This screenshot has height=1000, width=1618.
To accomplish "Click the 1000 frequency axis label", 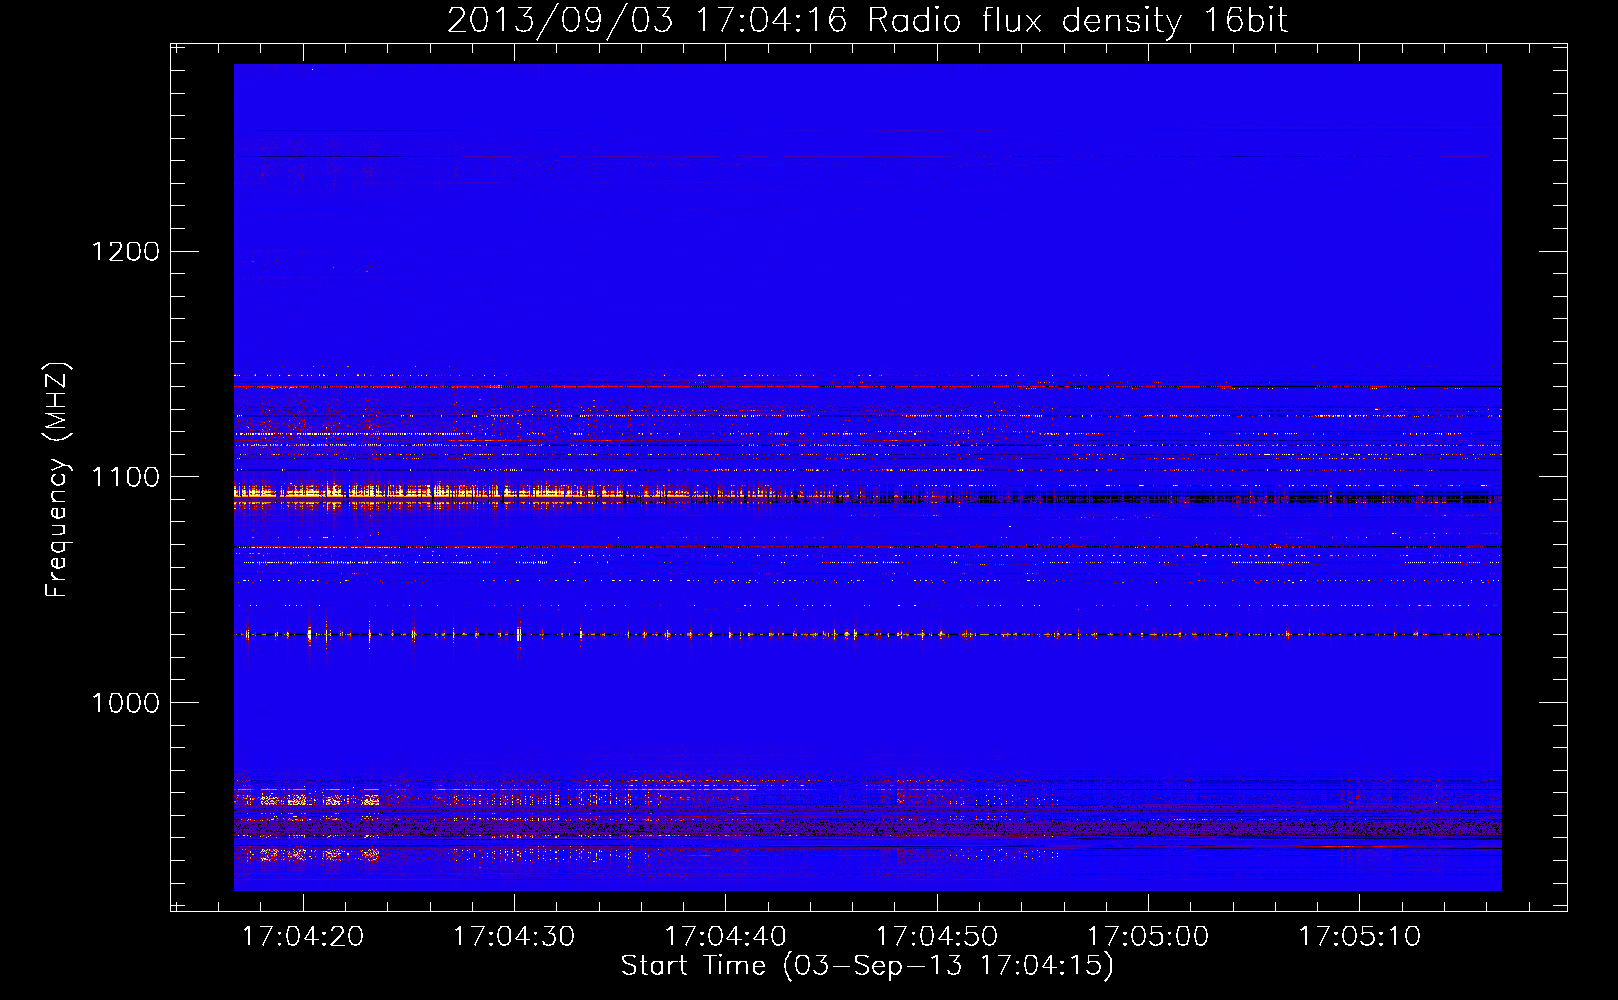I will tap(125, 703).
